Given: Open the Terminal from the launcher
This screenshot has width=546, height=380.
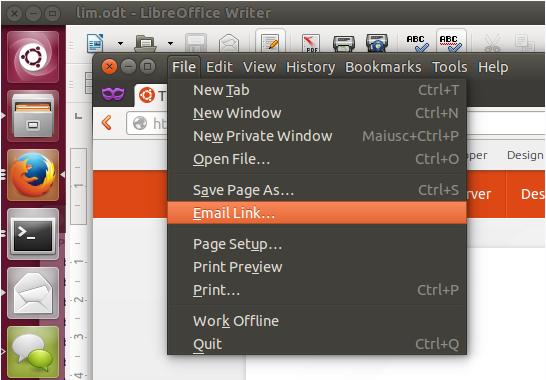Looking at the screenshot, I should (33, 234).
